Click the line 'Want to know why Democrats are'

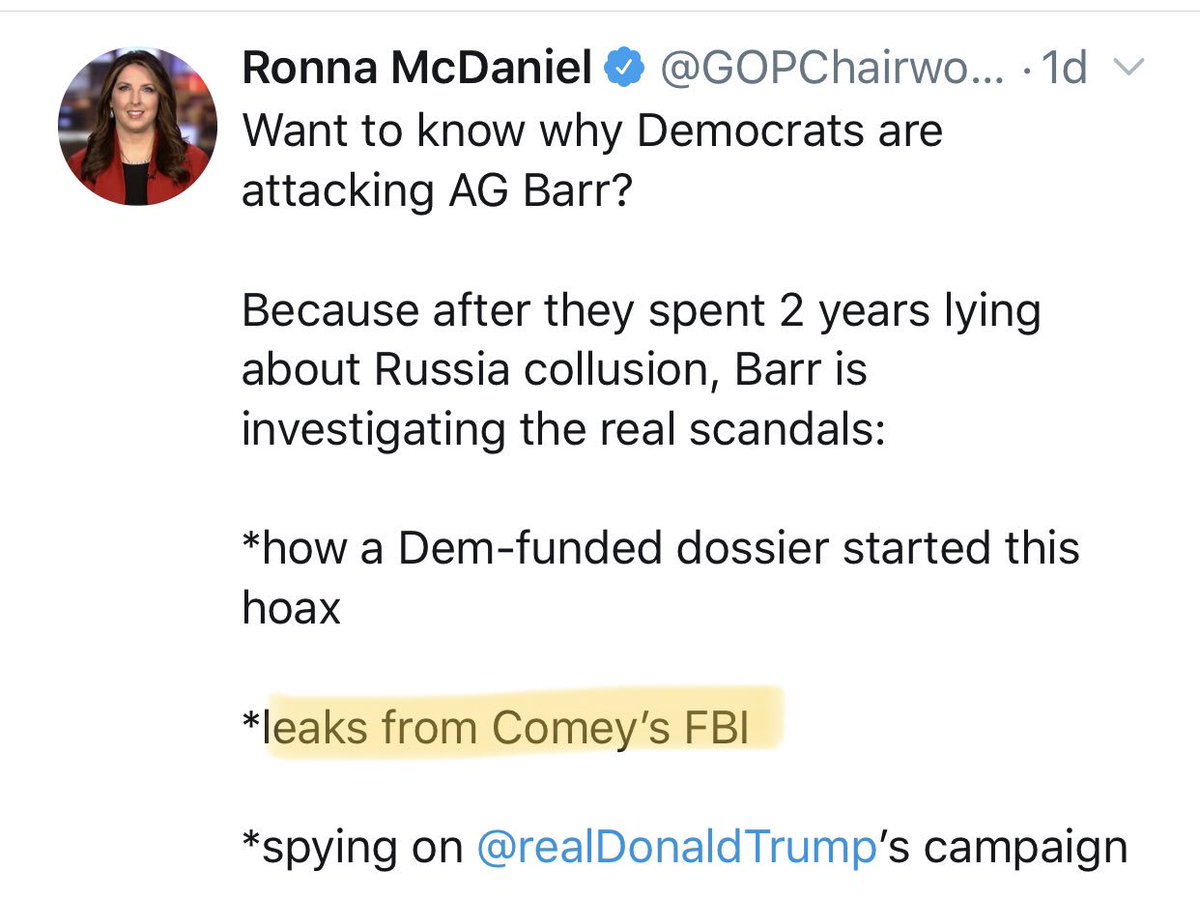tap(592, 133)
